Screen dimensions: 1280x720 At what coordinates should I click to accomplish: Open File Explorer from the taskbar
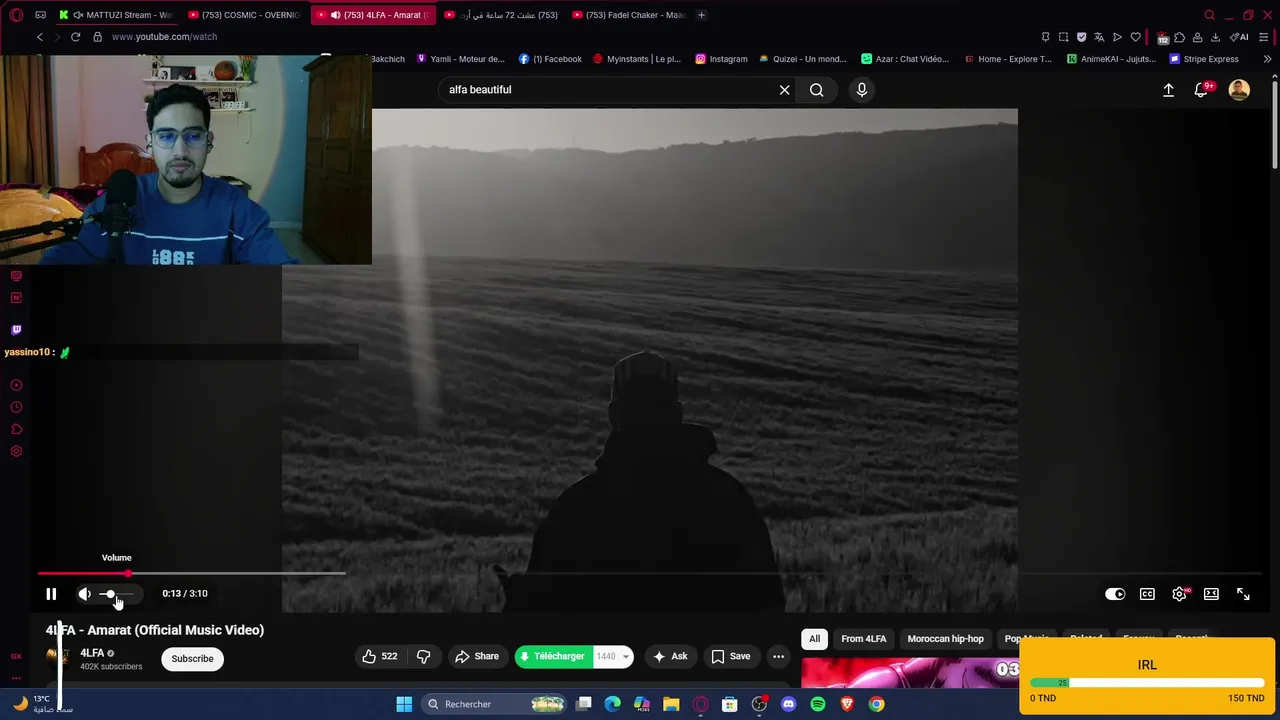coord(671,704)
